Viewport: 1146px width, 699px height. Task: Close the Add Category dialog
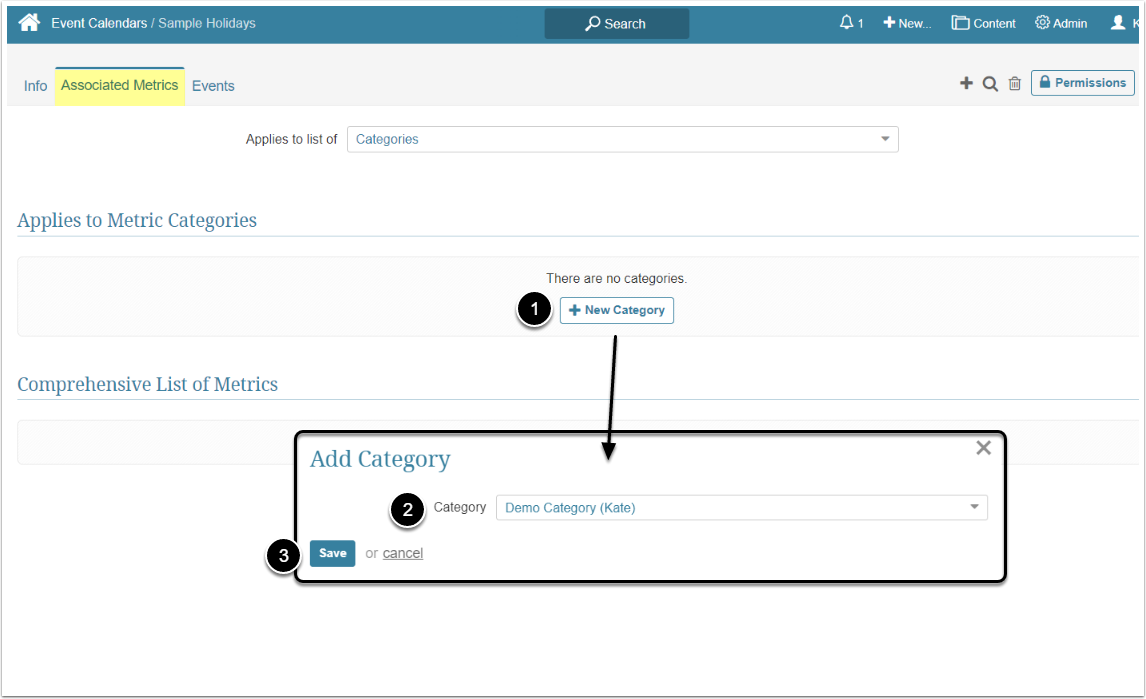click(x=983, y=448)
